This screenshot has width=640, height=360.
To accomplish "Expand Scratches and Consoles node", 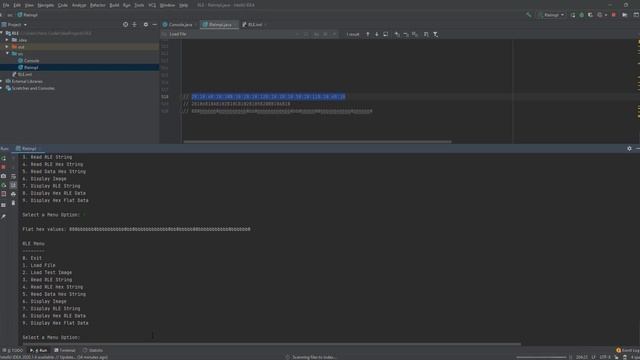I will point(2,88).
